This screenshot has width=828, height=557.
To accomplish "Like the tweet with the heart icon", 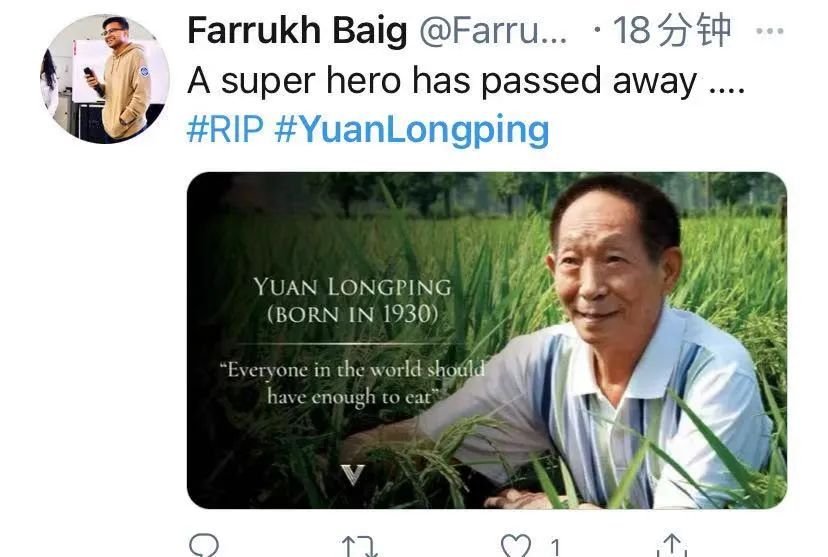I will (515, 546).
